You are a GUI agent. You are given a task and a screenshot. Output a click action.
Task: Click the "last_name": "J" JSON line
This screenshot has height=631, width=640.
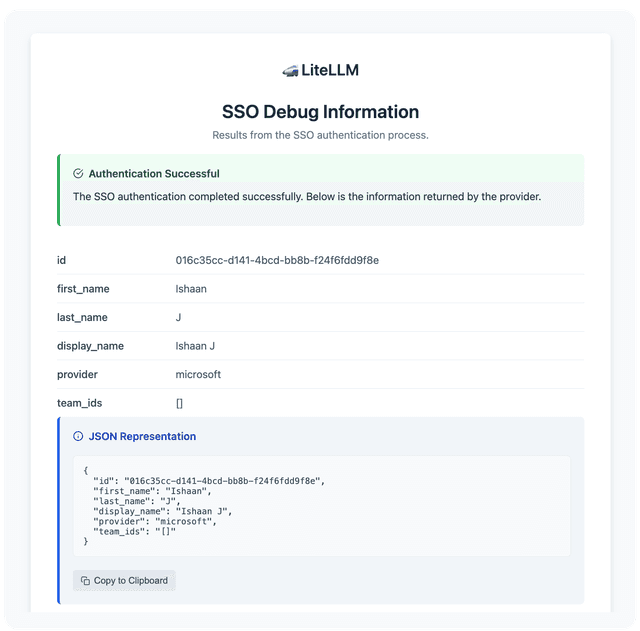137,501
